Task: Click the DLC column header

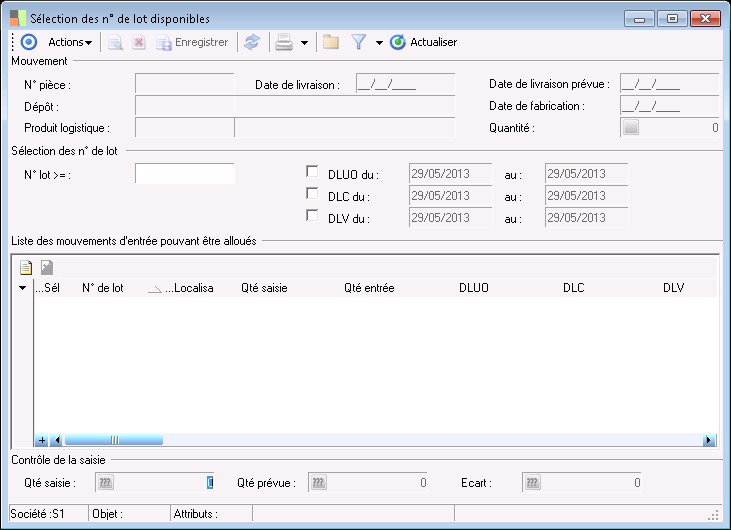Action: coord(573,288)
